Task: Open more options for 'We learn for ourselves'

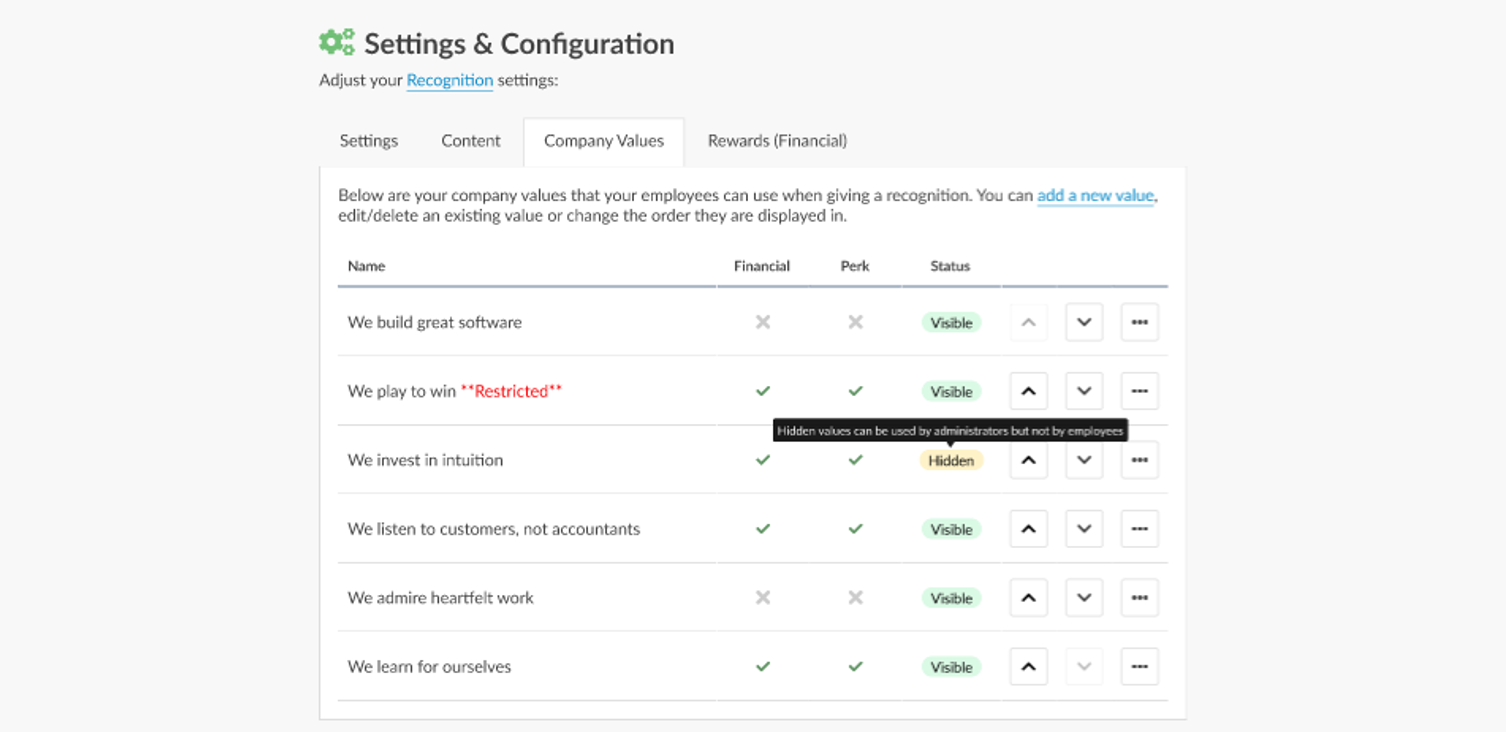Action: tap(1139, 667)
